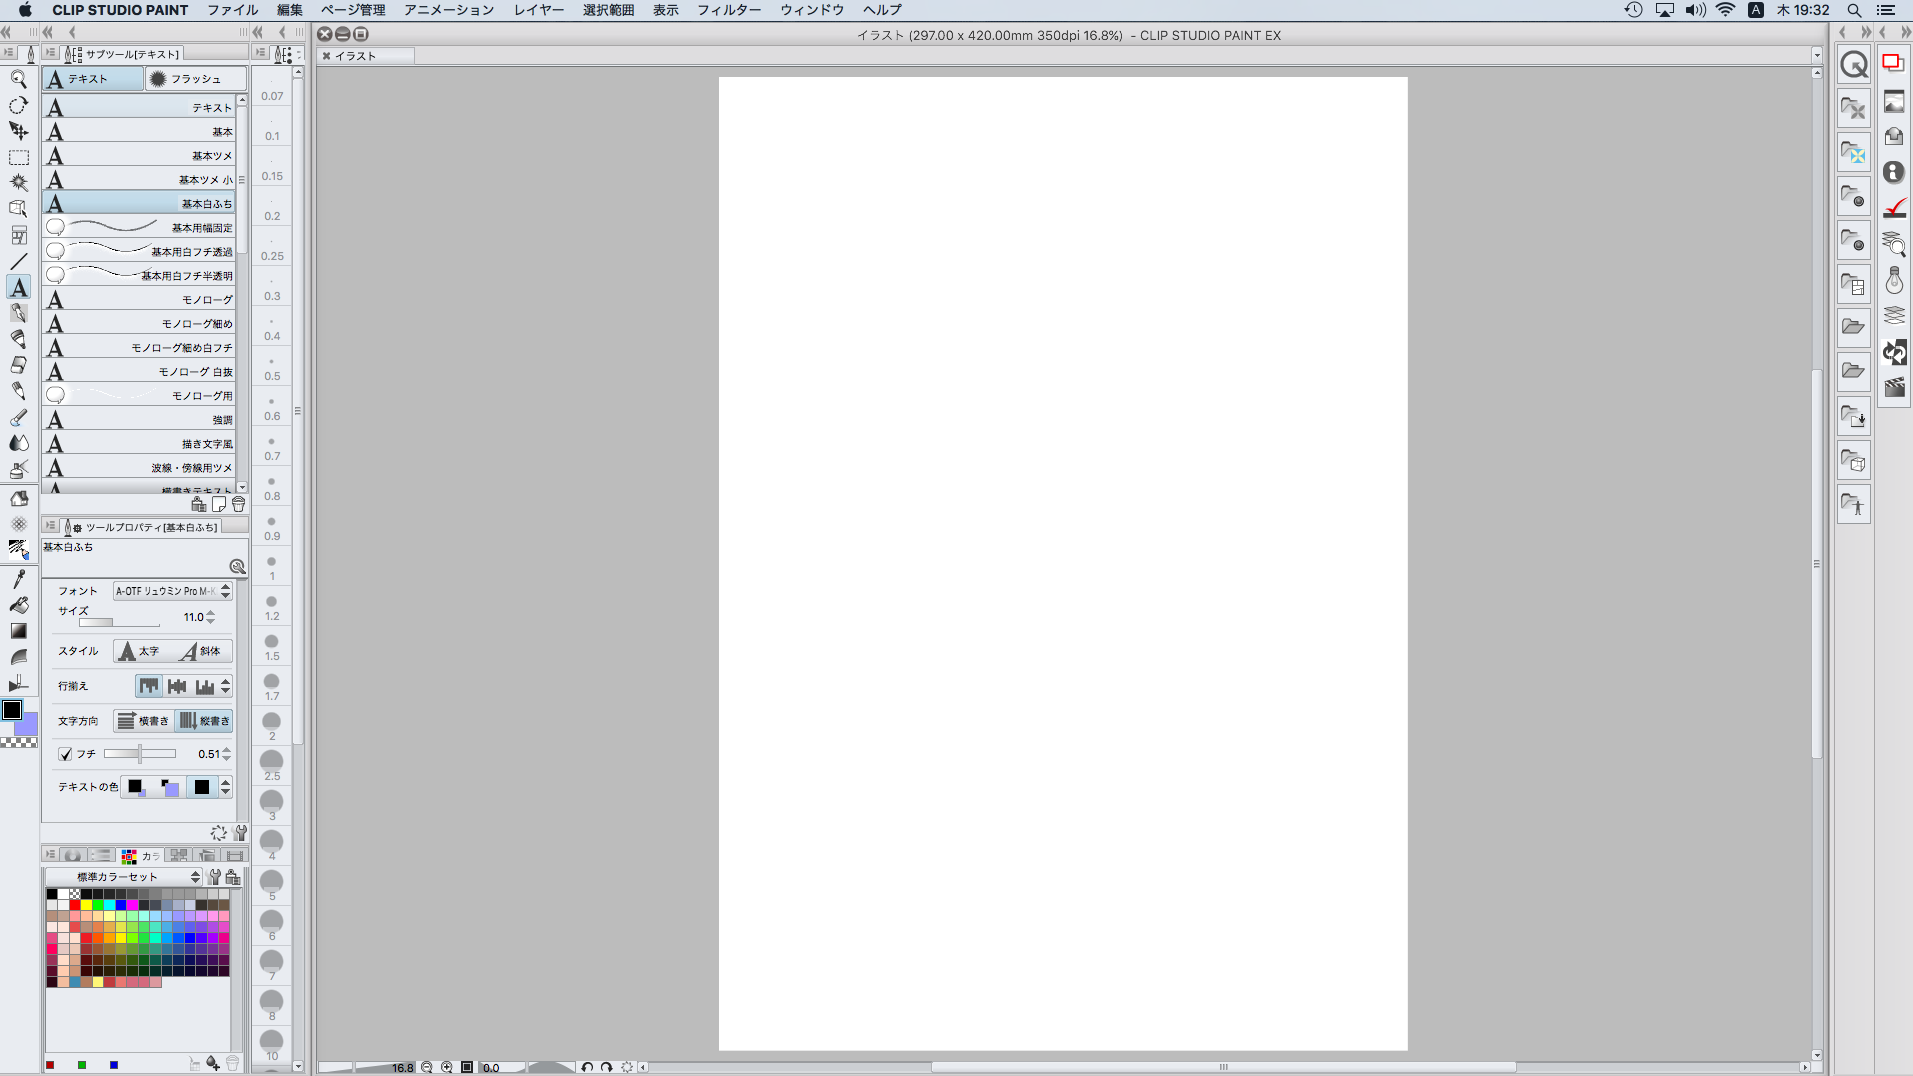Open the tool property palette menu
1913x1076 pixels.
point(50,526)
